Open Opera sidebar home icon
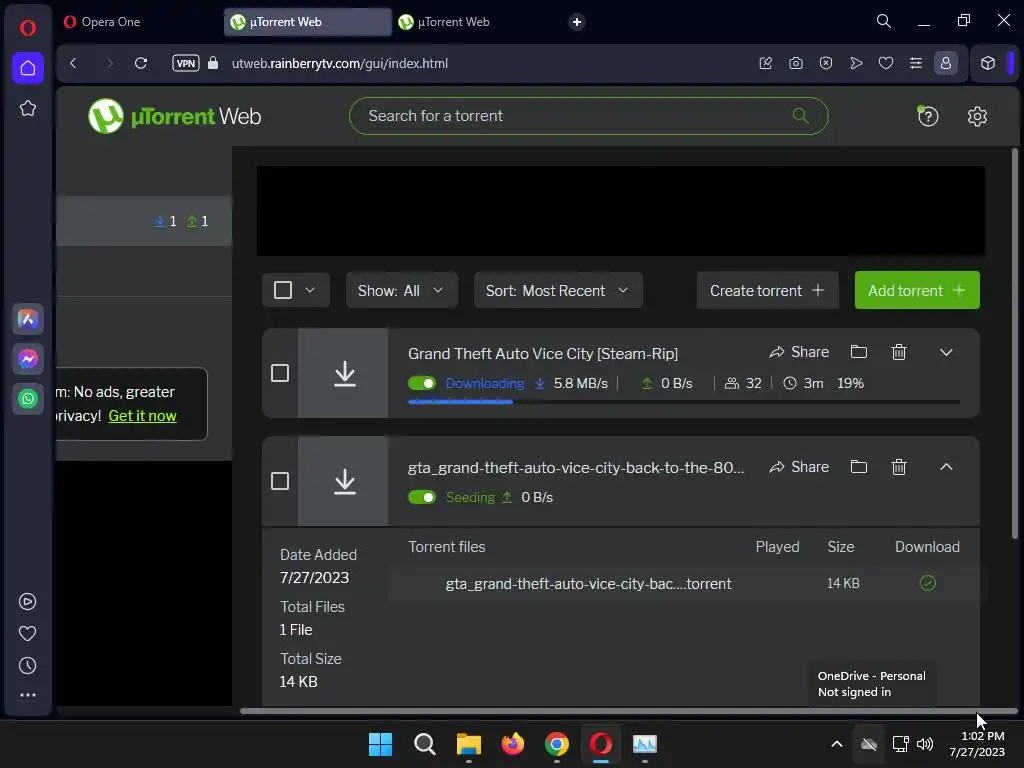Screen dimensions: 1024x768 27,68
